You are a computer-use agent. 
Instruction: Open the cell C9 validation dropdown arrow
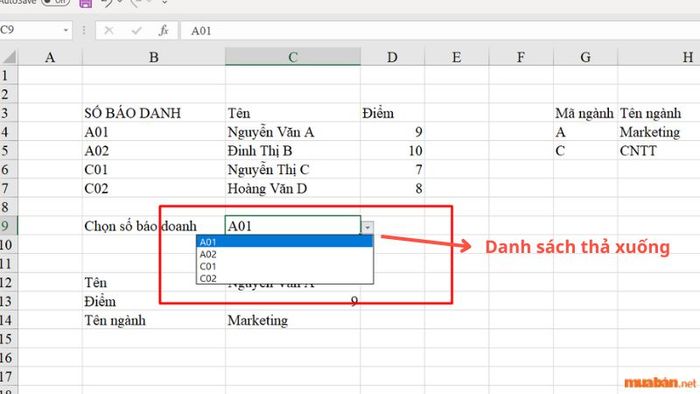click(x=367, y=227)
